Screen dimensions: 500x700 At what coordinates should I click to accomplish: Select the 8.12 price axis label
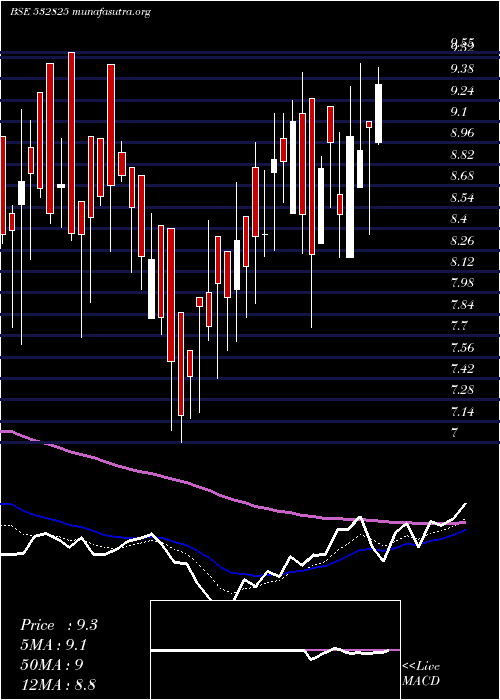[x=462, y=262]
